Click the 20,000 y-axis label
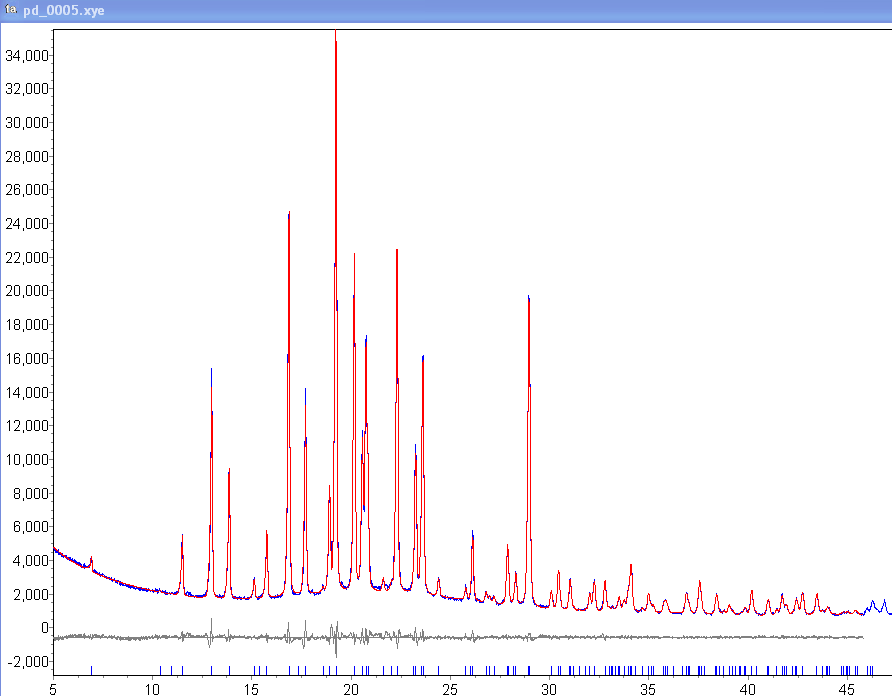Viewport: 892px width, 696px height. coord(27,291)
